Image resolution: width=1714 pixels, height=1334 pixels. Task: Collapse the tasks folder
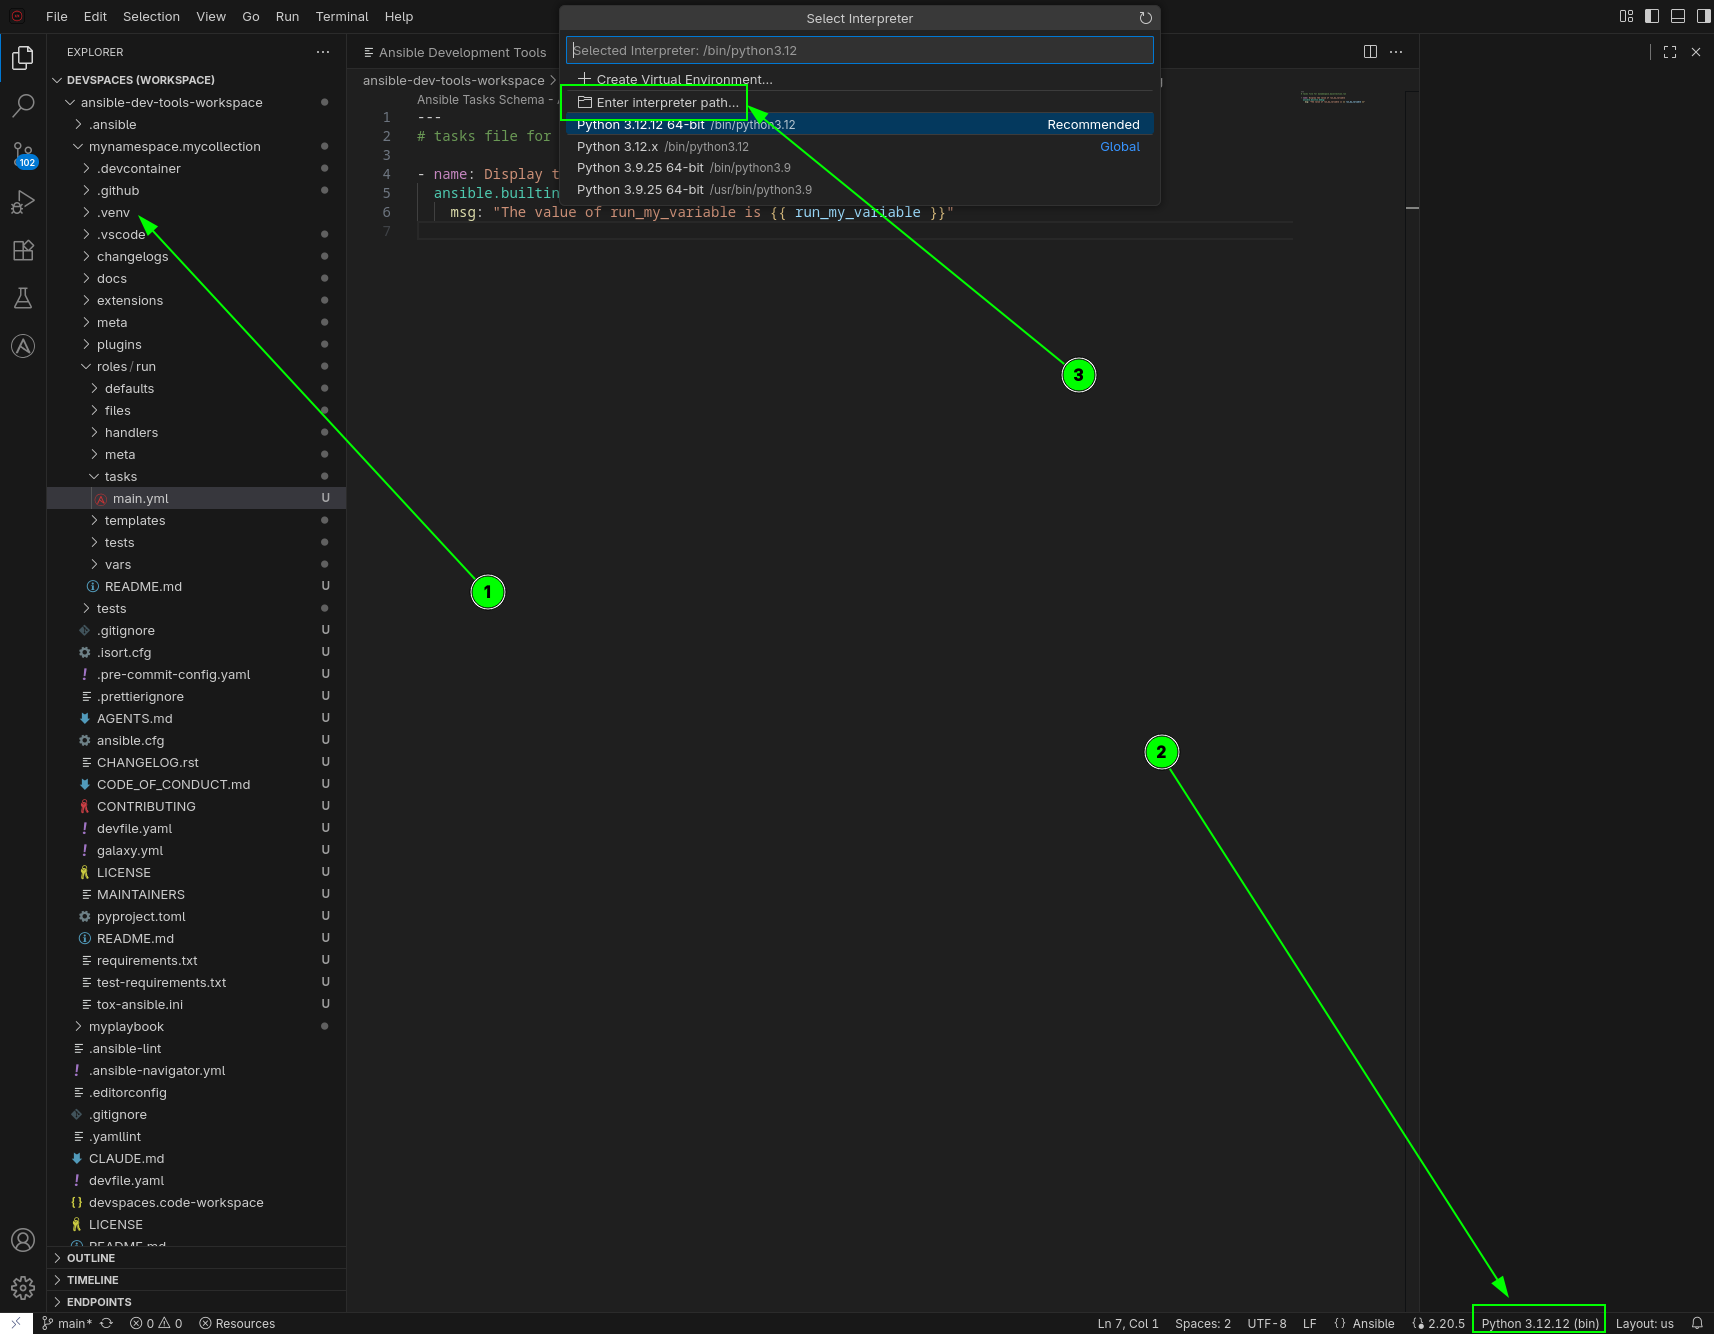[x=196, y=476]
